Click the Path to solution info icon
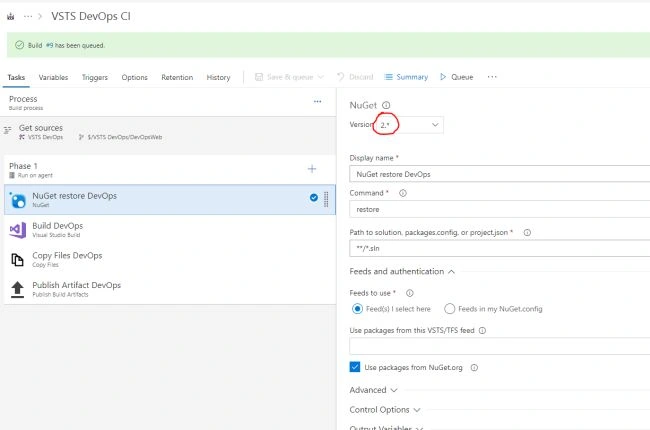 [527, 233]
